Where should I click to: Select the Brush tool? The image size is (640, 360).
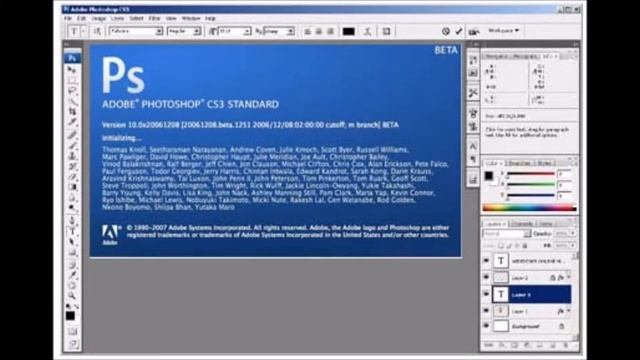point(72,145)
